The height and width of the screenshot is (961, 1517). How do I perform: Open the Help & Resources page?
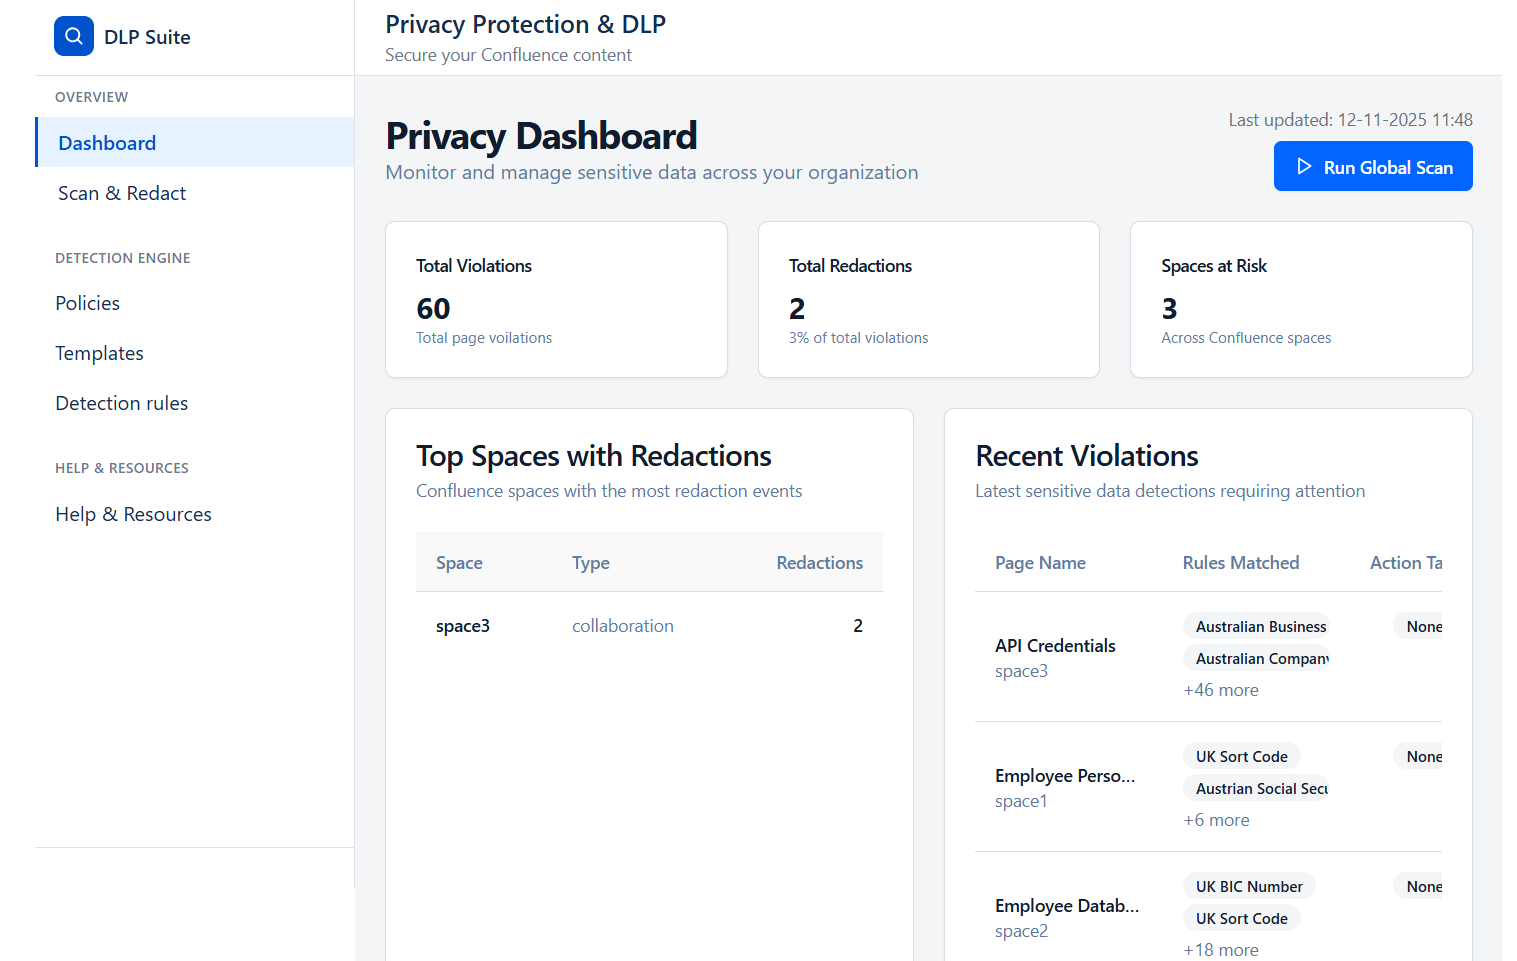[x=134, y=514]
